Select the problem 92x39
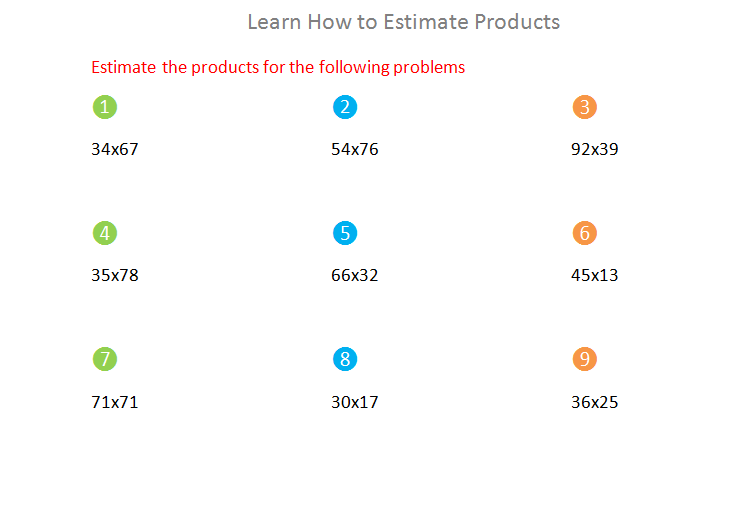The image size is (729, 526). [x=595, y=149]
